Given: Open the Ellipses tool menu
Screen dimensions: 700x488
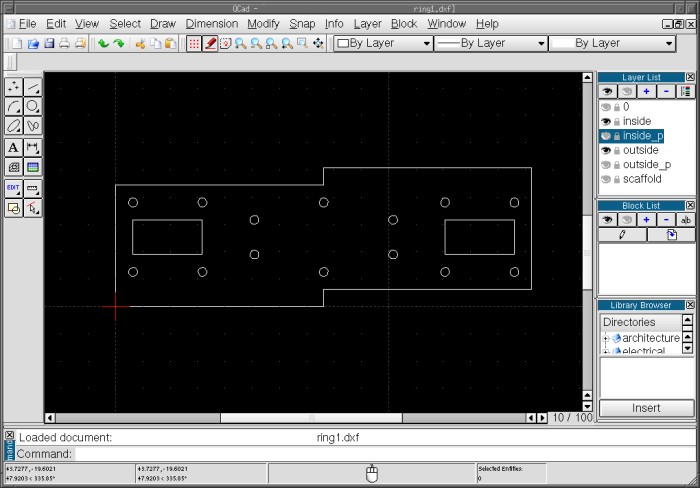Looking at the screenshot, I should click(x=14, y=125).
